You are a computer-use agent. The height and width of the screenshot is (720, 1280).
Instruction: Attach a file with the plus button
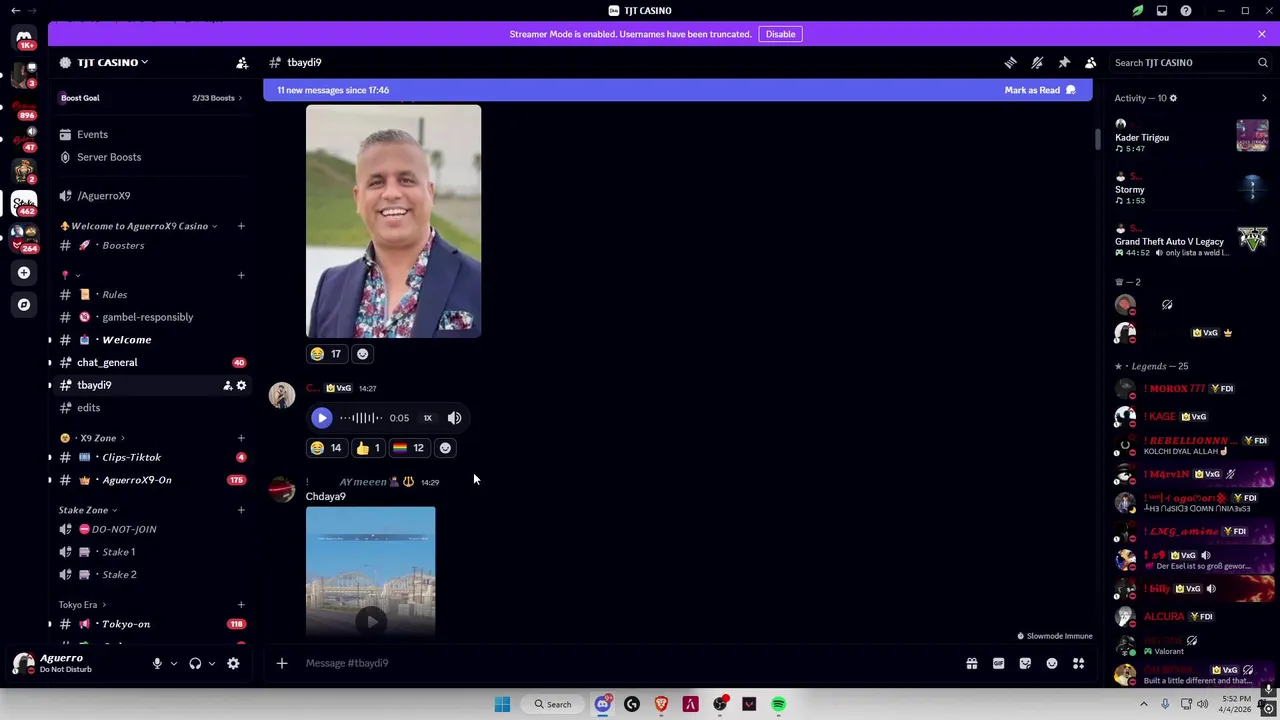tap(282, 663)
